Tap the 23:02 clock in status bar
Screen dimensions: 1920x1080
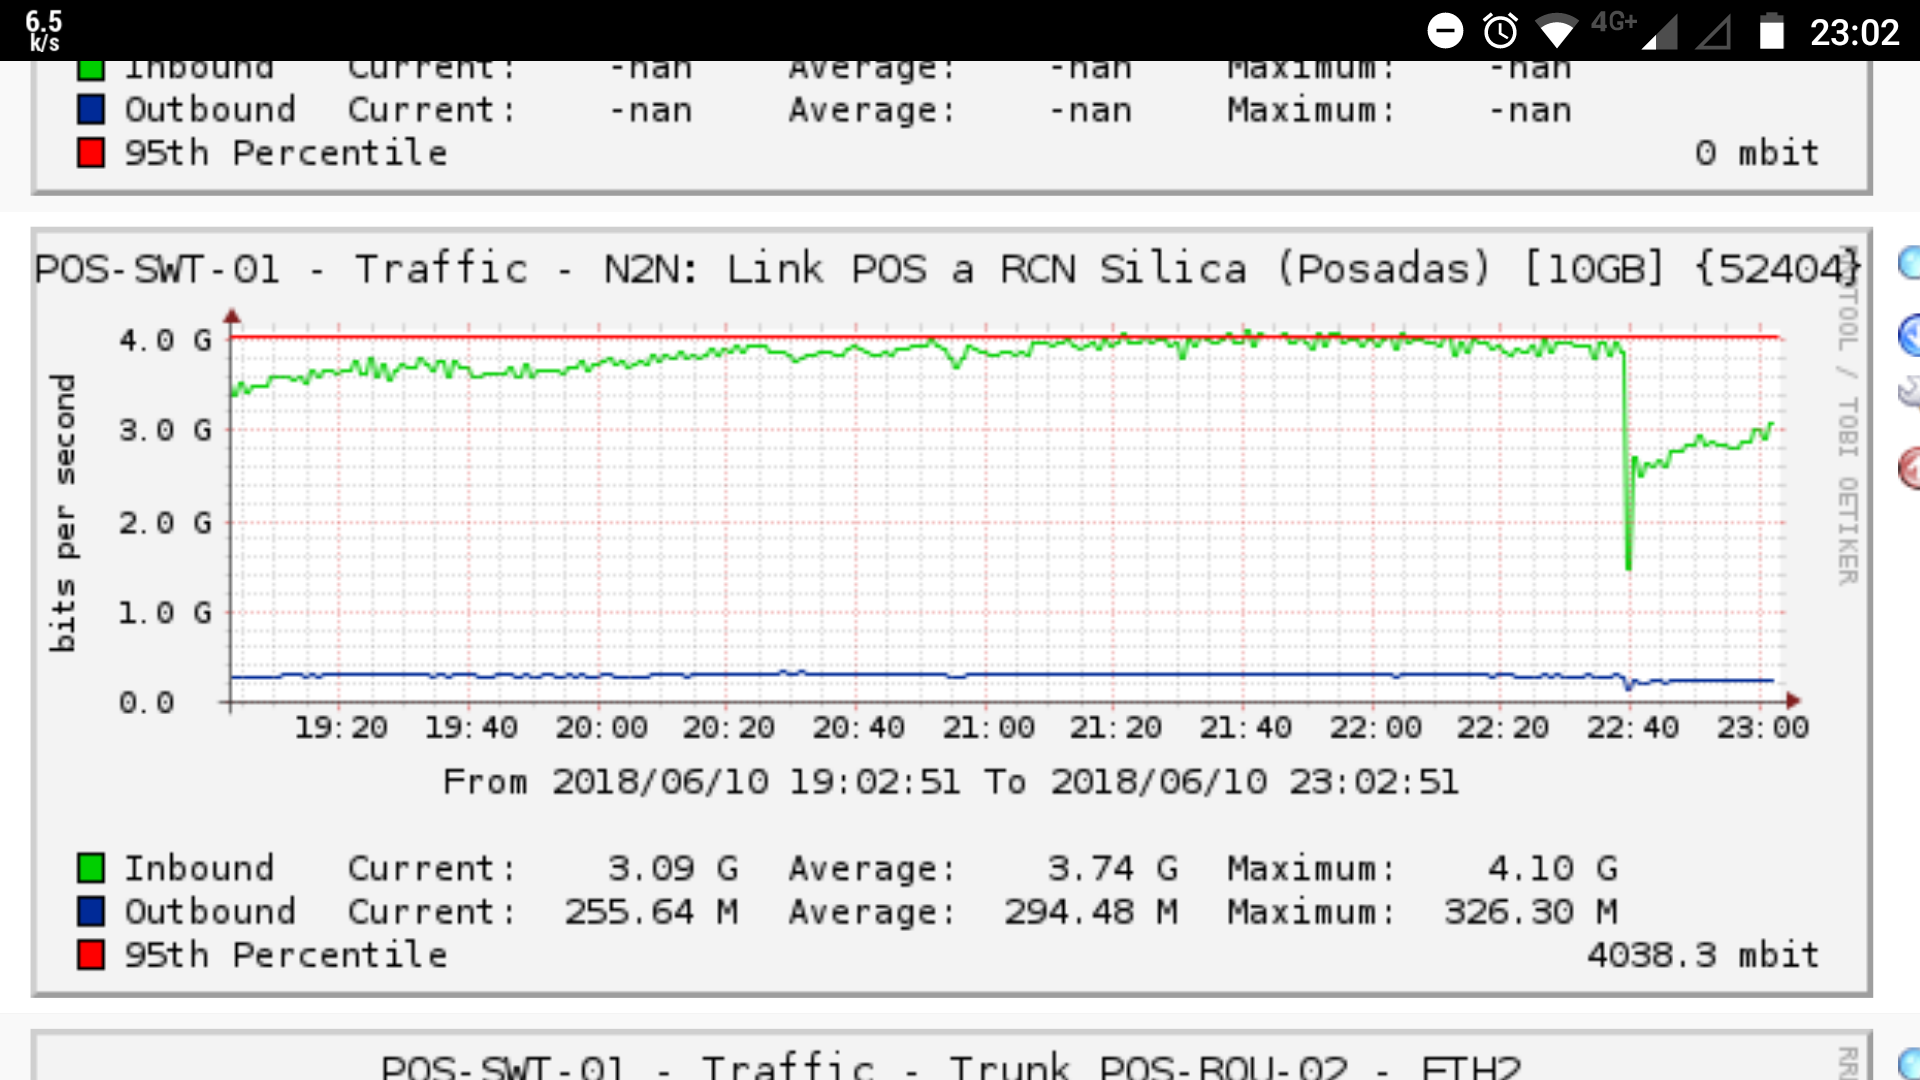tap(1854, 32)
